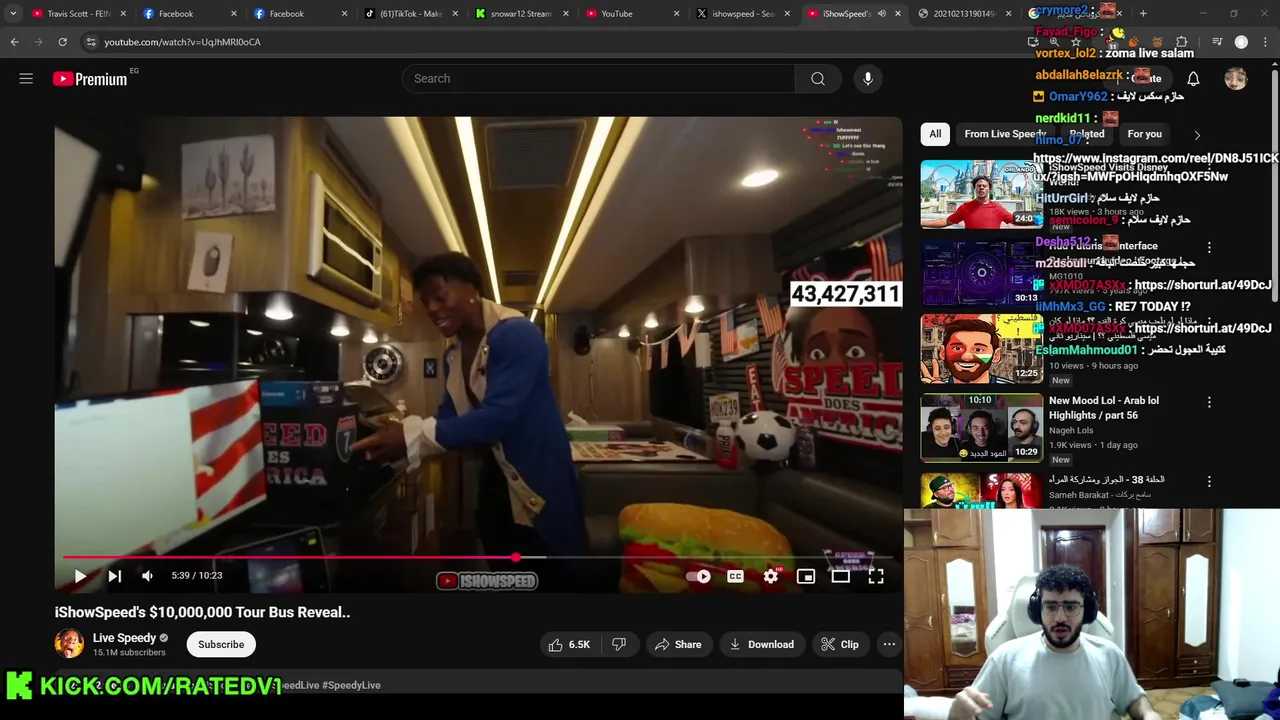Focus the YouTube search field
Screen dimensions: 1280x720
click(x=598, y=79)
